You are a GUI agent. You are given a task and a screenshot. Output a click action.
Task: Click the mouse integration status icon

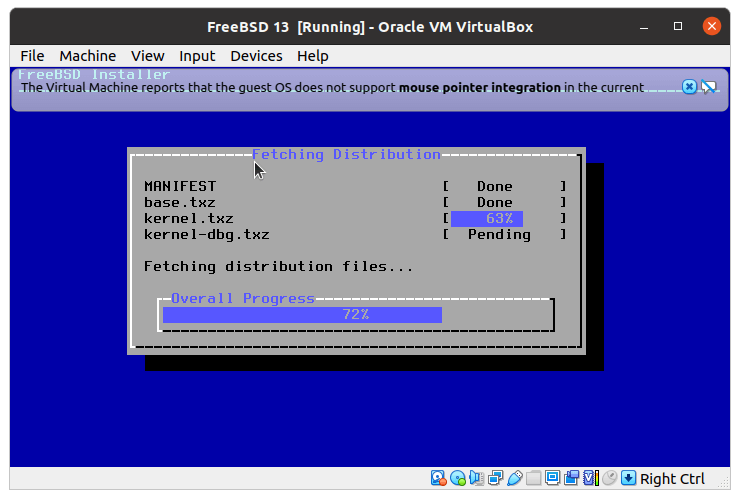tap(609, 478)
